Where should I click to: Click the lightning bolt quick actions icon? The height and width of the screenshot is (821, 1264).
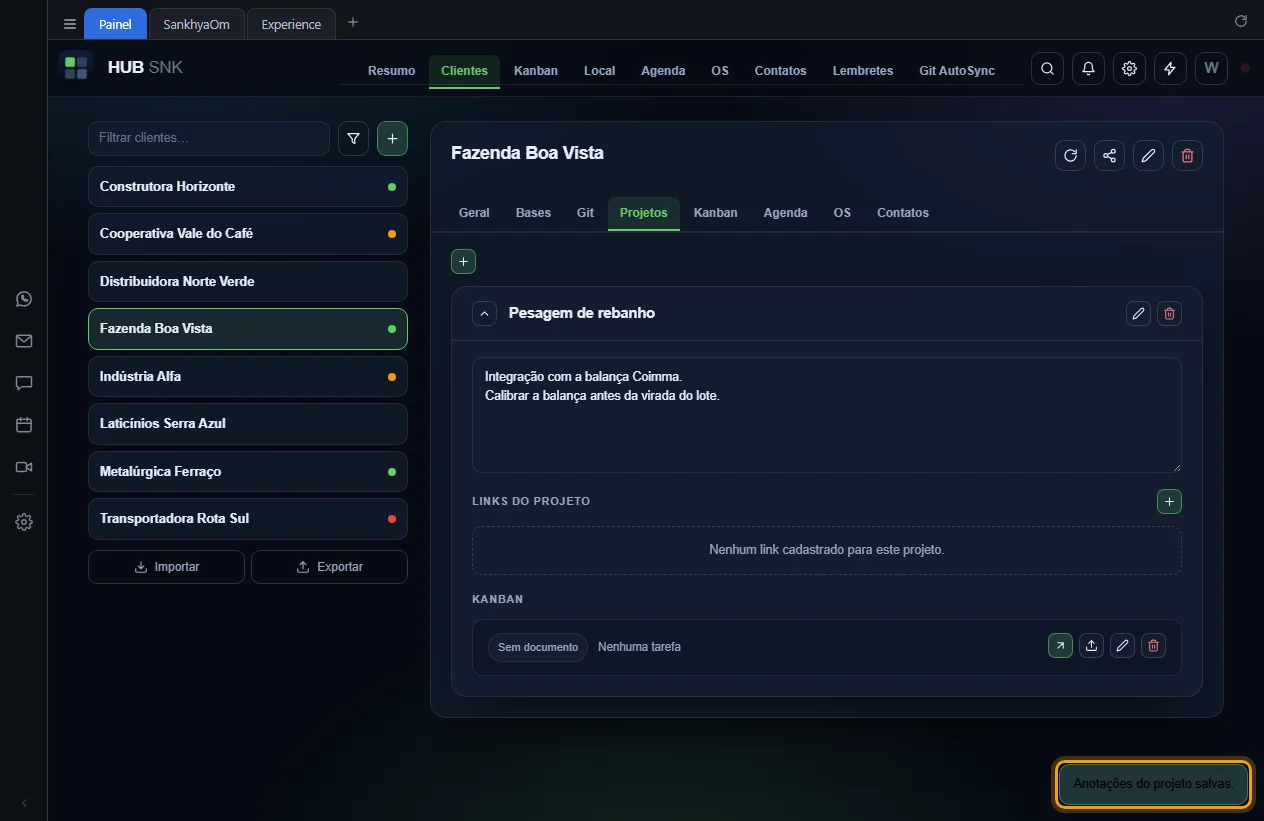pos(1170,69)
